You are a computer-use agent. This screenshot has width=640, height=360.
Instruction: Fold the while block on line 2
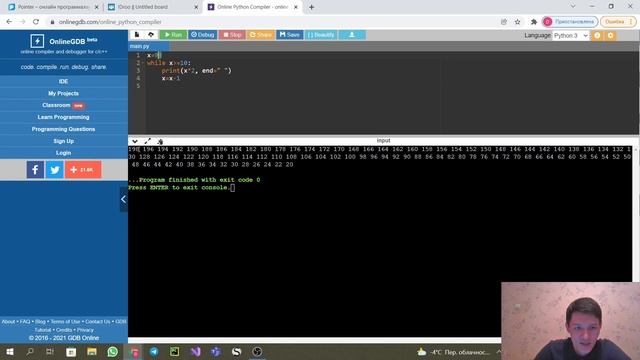(143, 63)
